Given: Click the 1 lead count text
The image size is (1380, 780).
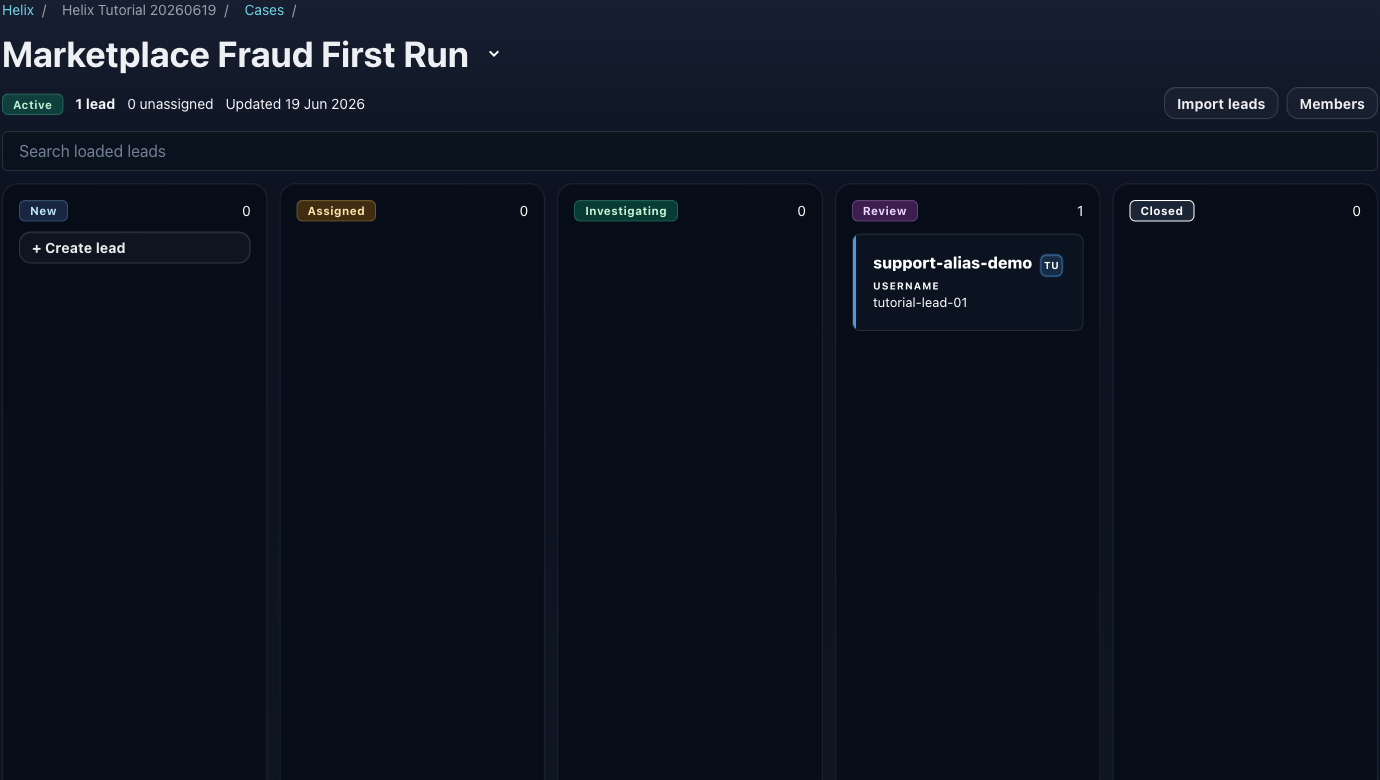Looking at the screenshot, I should pos(95,104).
